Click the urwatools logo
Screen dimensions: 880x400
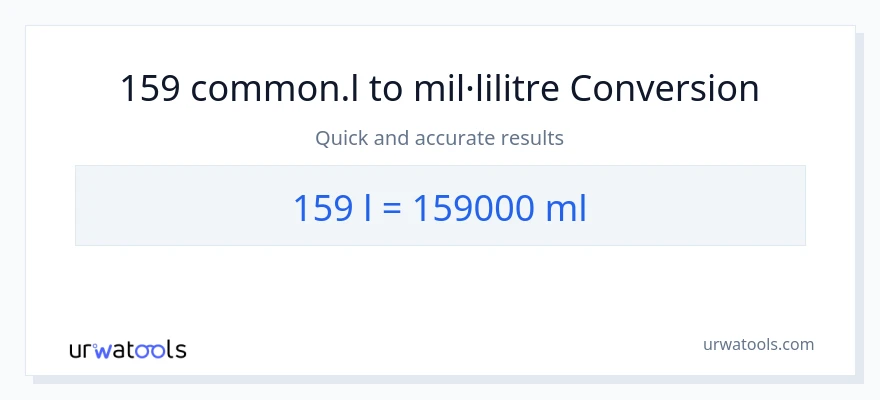point(127,350)
